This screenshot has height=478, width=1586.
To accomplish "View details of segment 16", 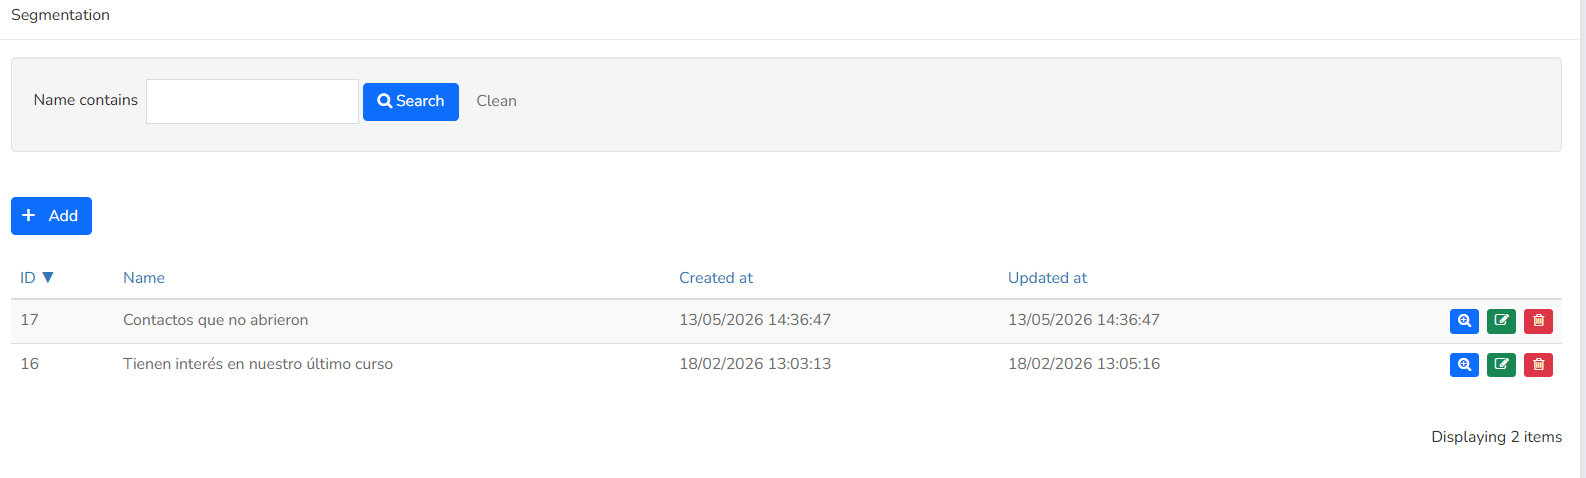I will [1464, 365].
